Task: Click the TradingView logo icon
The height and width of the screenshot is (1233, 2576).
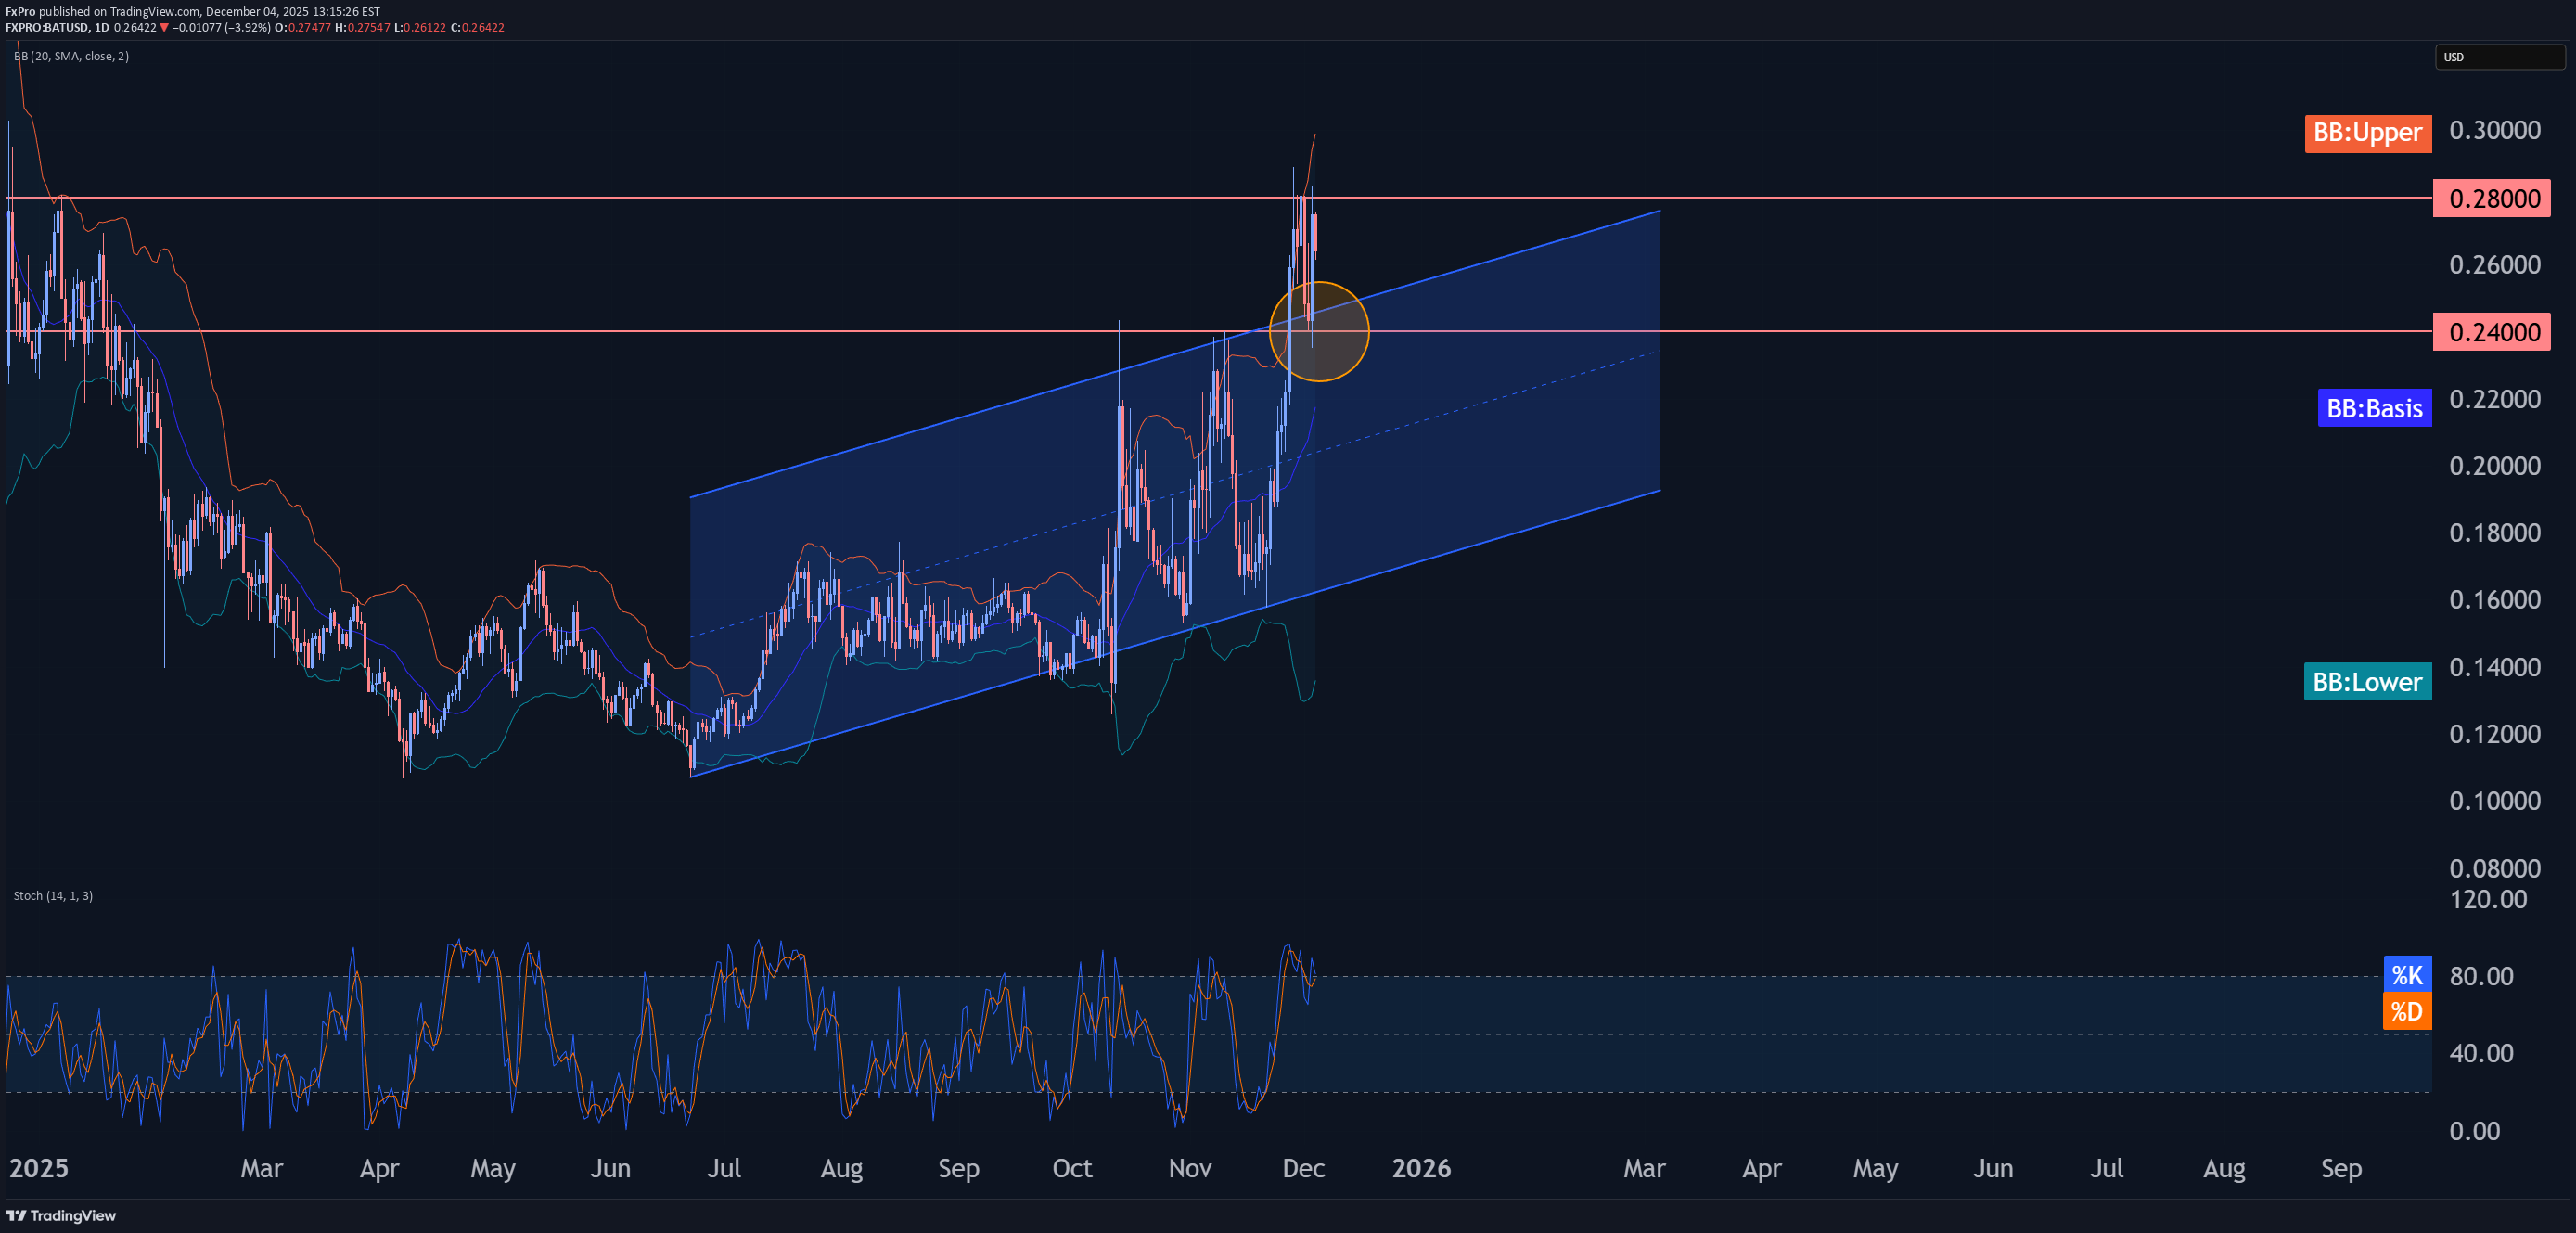Action: (16, 1215)
